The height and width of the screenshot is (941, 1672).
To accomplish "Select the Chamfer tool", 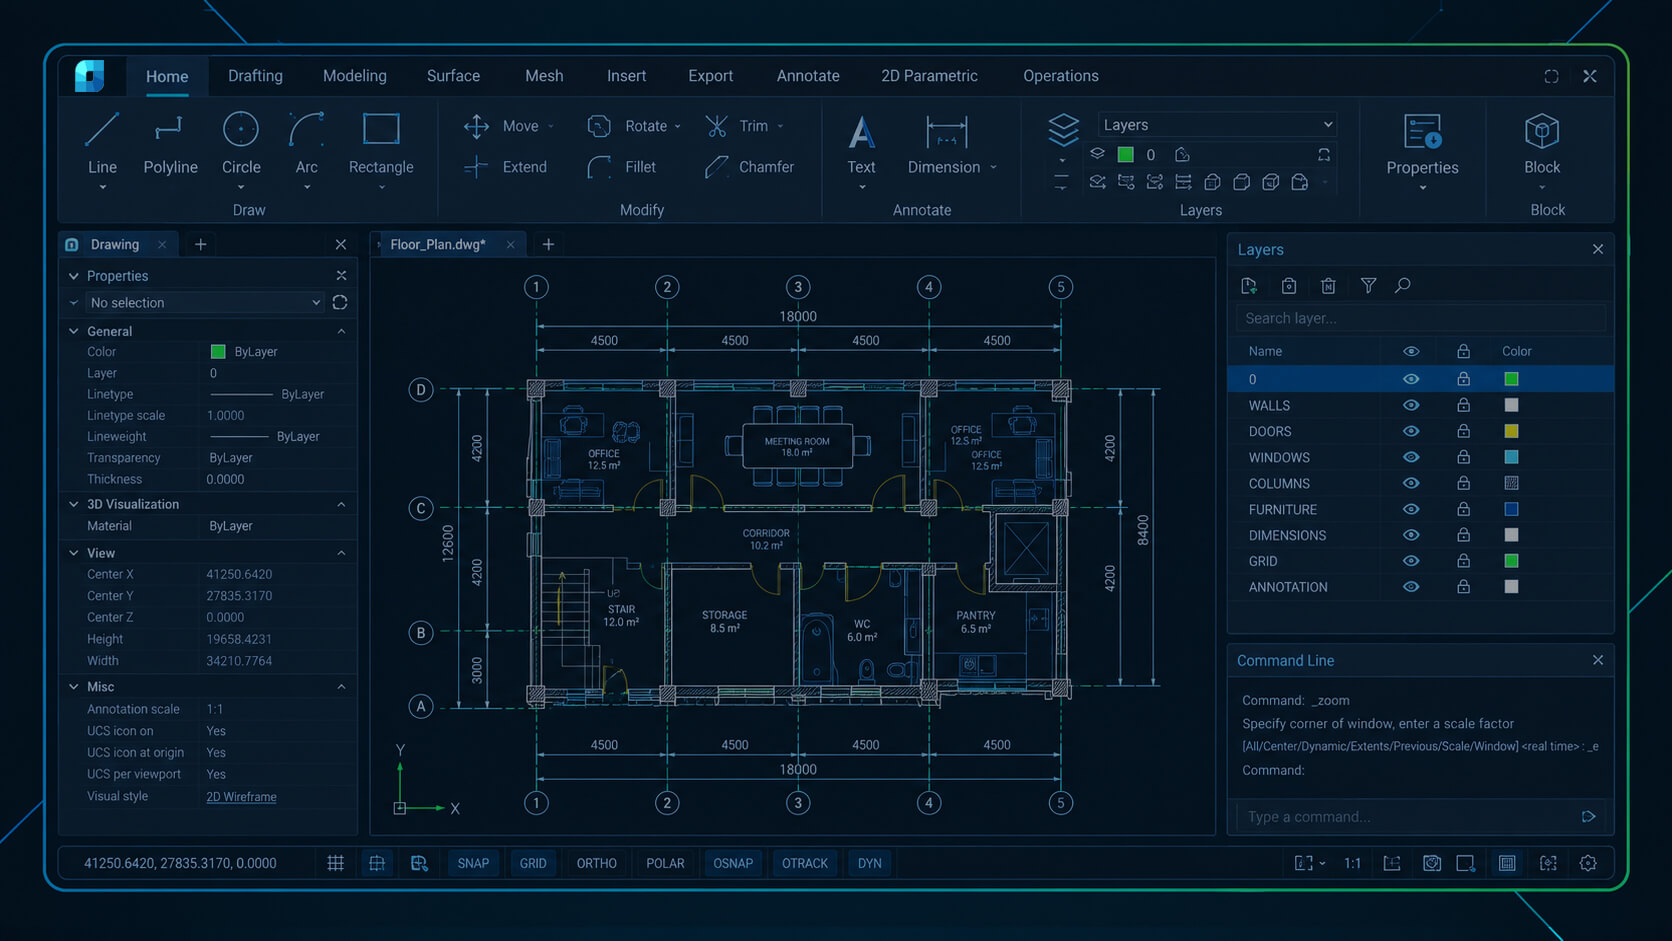I will (749, 167).
